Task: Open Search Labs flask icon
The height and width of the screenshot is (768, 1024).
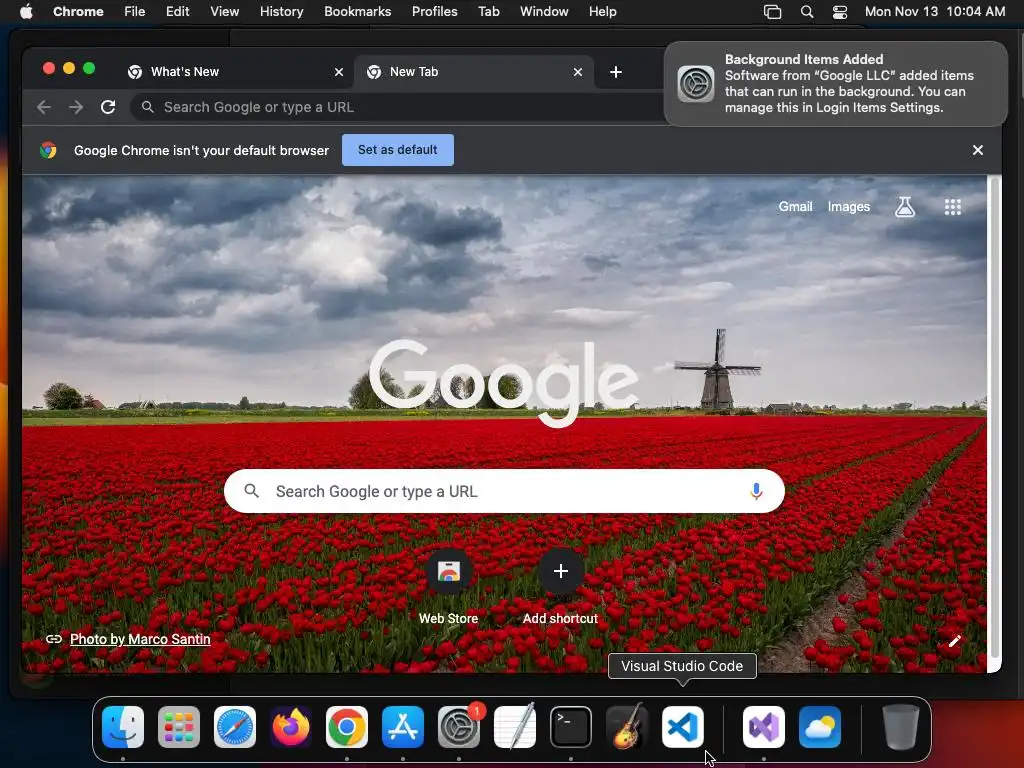Action: pyautogui.click(x=905, y=207)
